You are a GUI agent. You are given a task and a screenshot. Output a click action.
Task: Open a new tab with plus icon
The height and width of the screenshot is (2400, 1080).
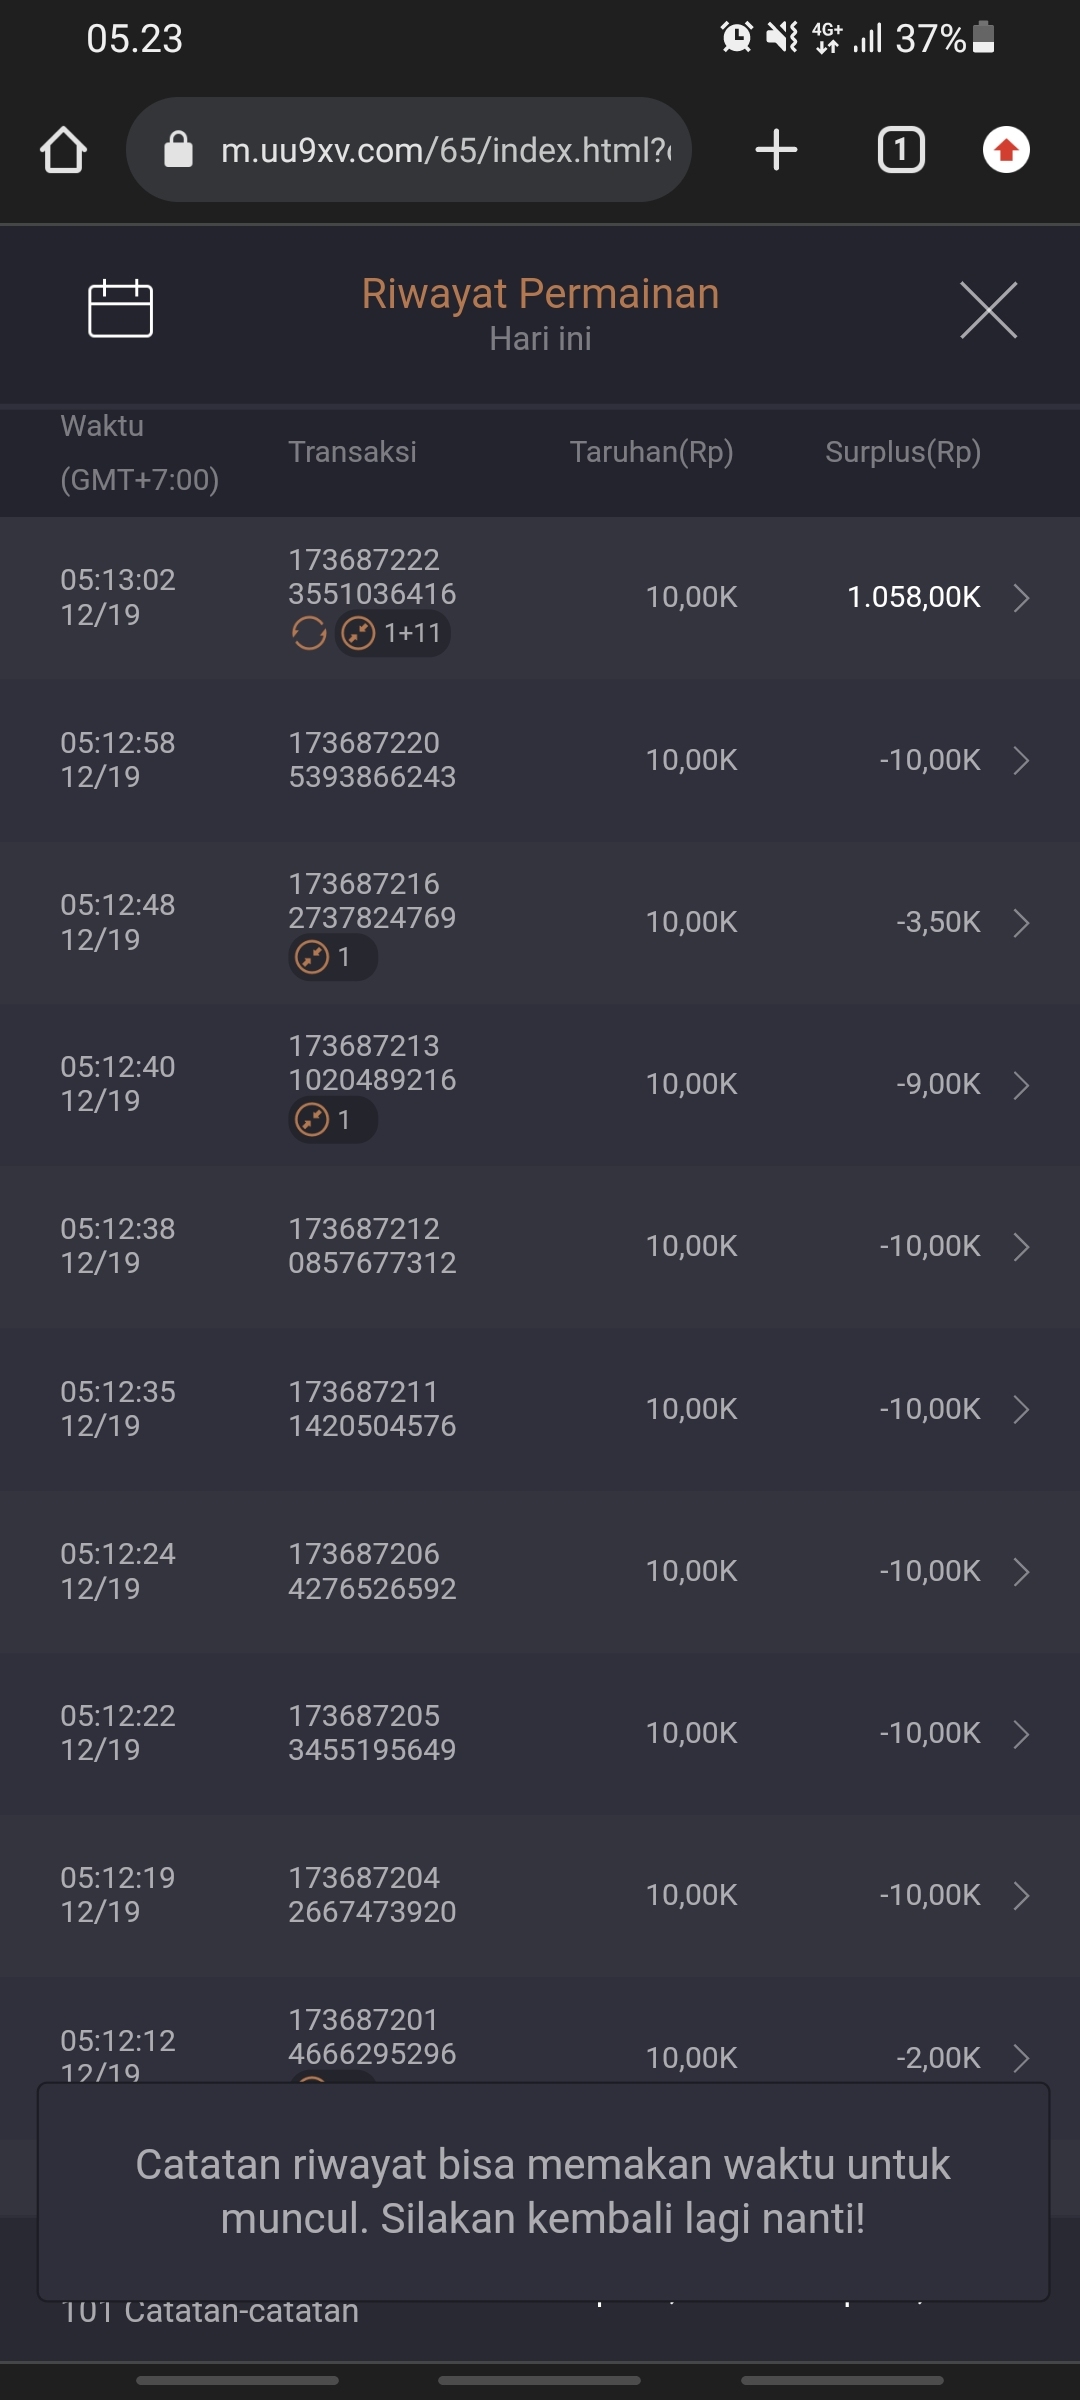click(x=776, y=150)
